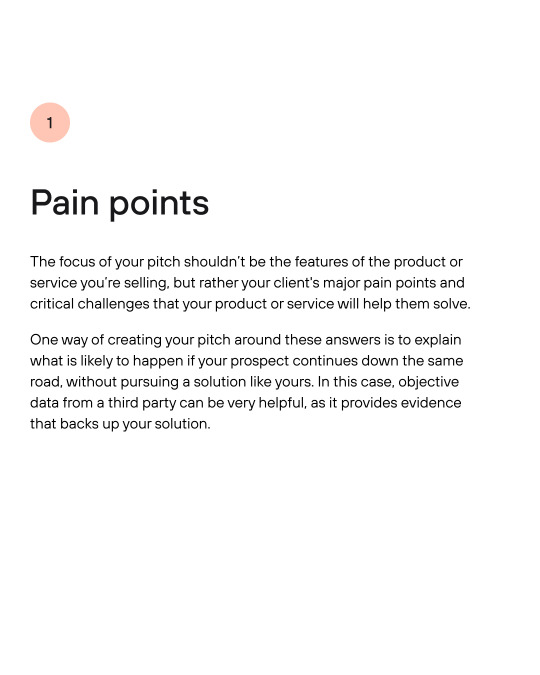Image resolution: width=540 pixels, height=675 pixels.
Task: Click the pink circle numbered 1
Action: [50, 122]
